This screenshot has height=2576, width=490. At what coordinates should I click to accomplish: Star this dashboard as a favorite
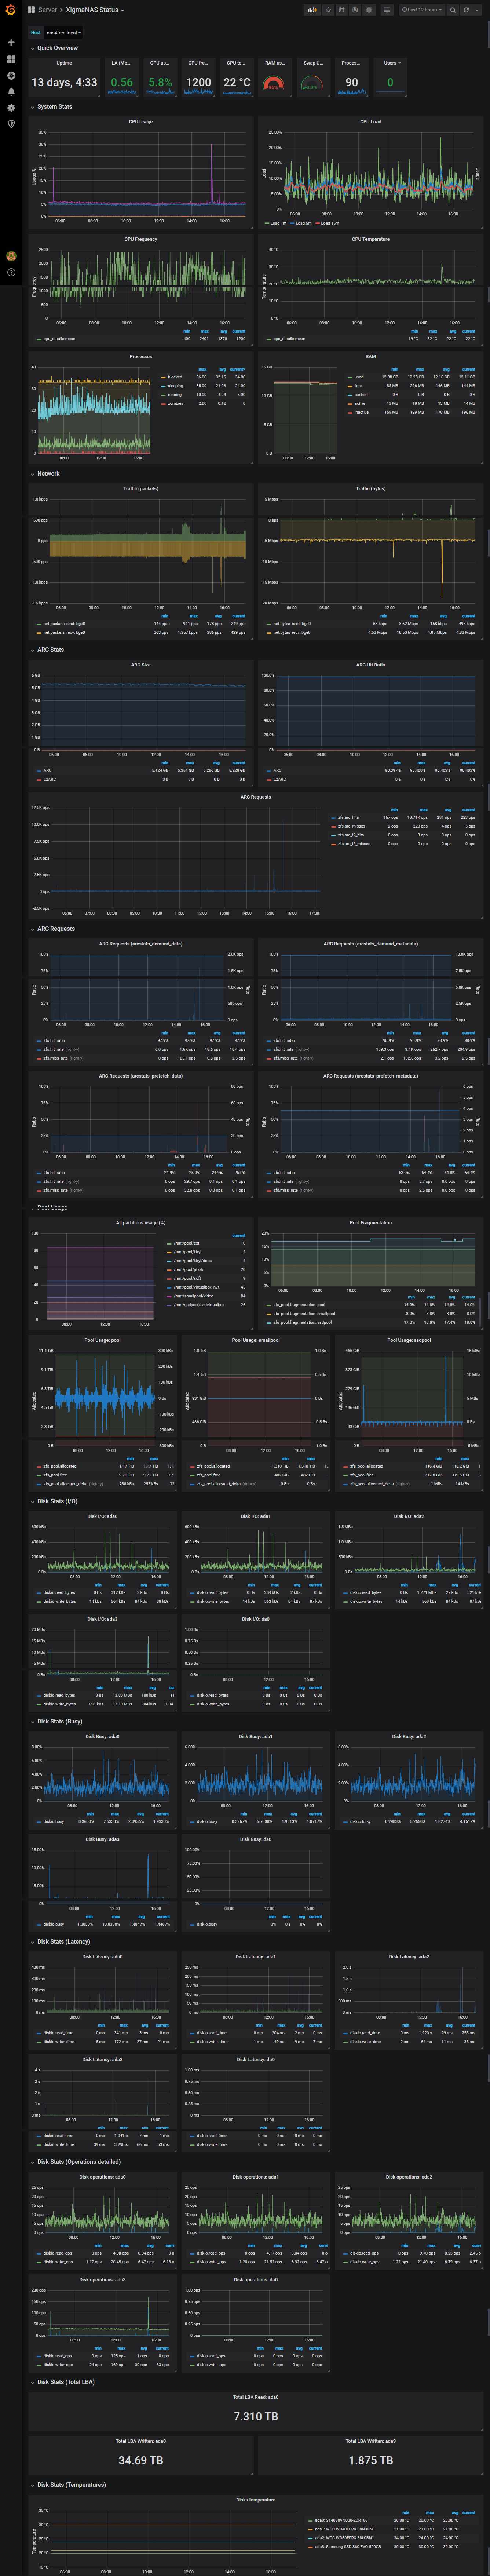click(x=329, y=10)
